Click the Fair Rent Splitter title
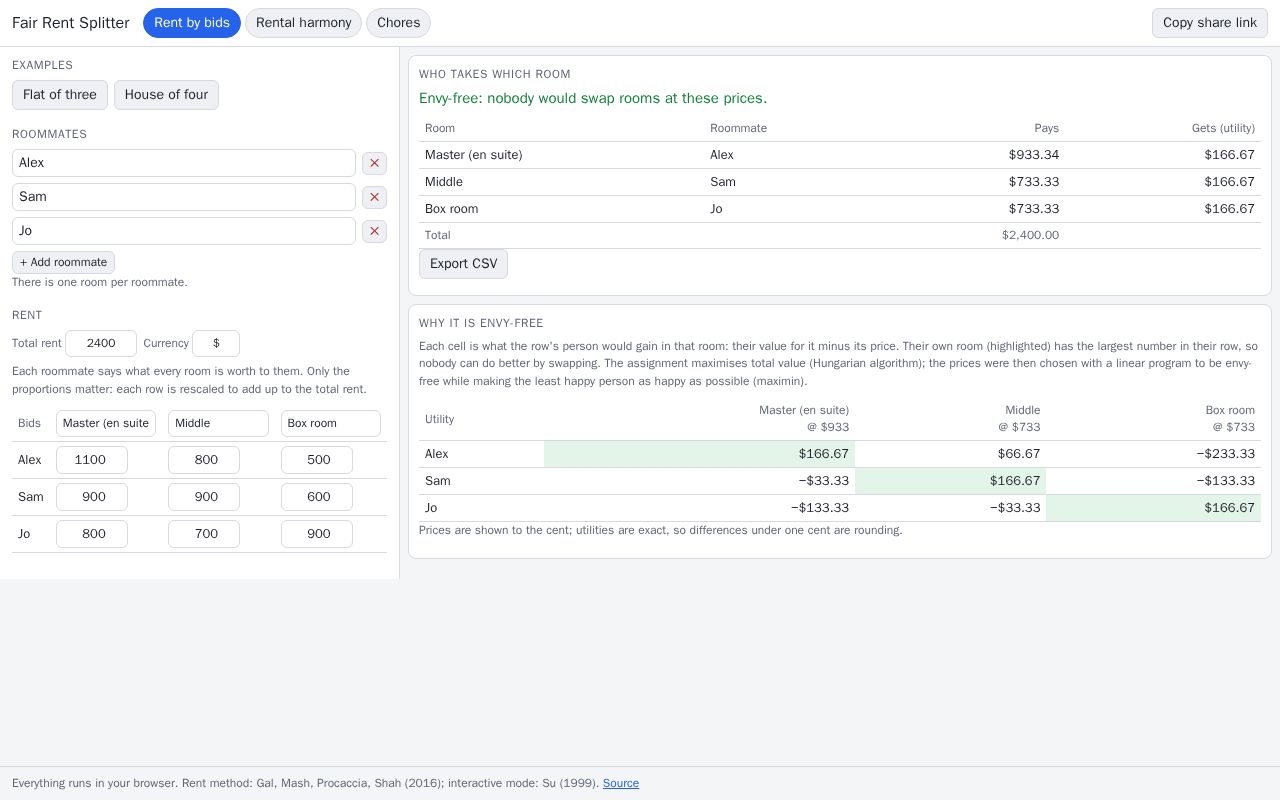 click(x=71, y=23)
